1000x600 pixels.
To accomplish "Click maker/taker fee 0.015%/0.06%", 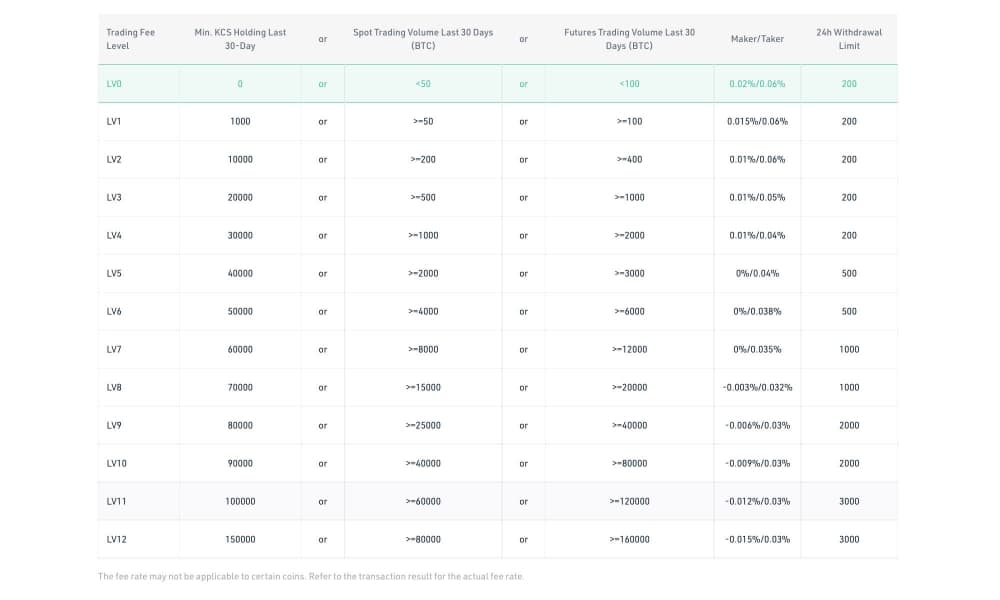I will (757, 121).
